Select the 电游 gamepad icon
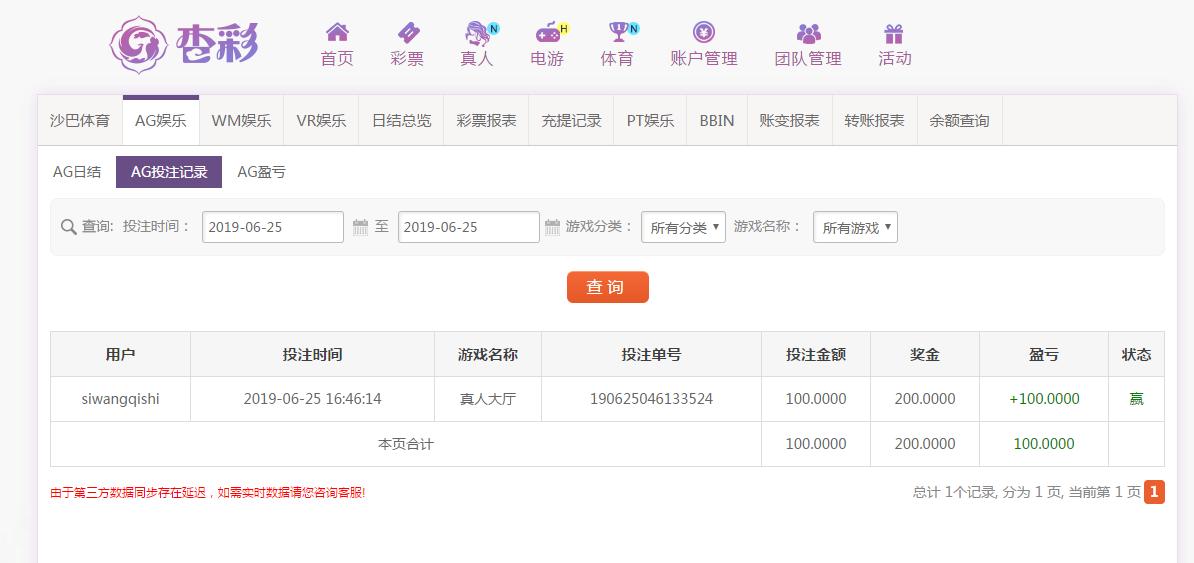The width and height of the screenshot is (1194, 563). tap(547, 34)
